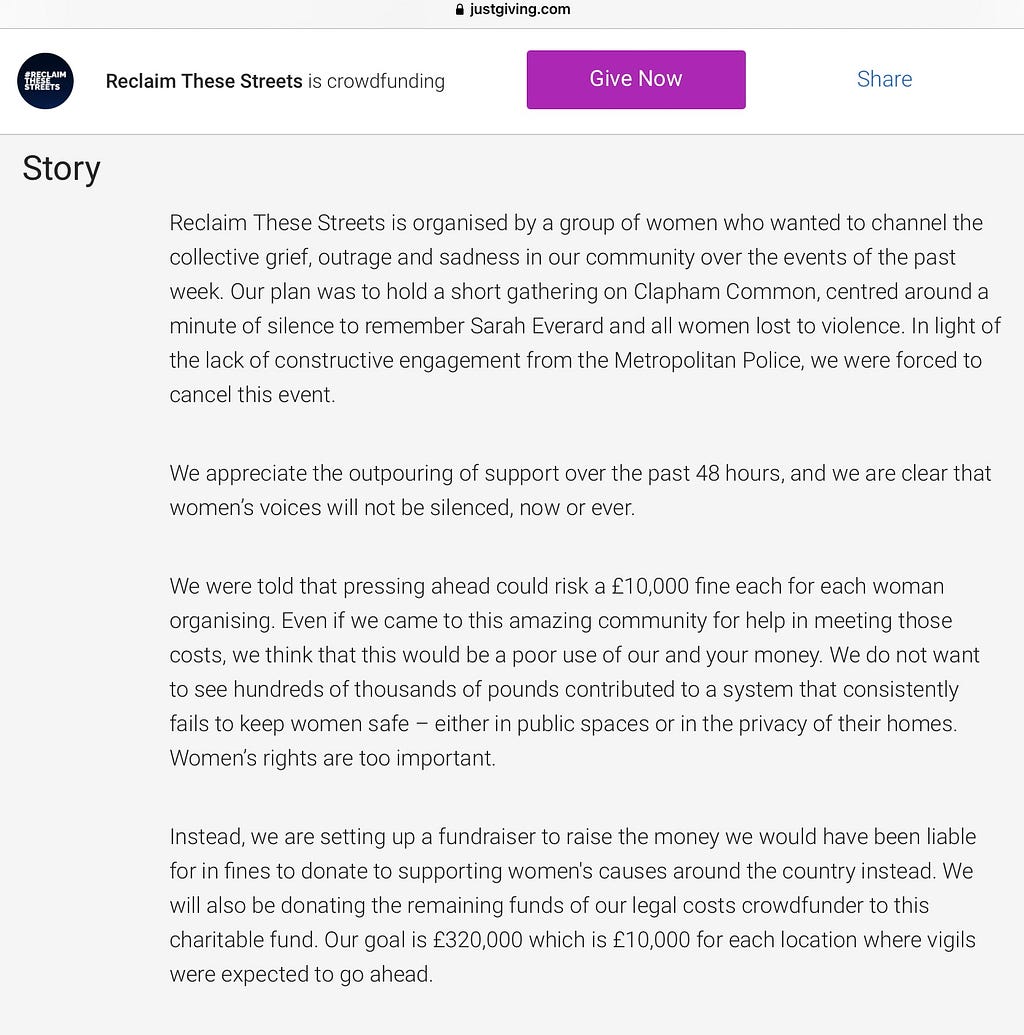Screen dimensions: 1024x1035
Task: Select the Story section heading
Action: 61,168
